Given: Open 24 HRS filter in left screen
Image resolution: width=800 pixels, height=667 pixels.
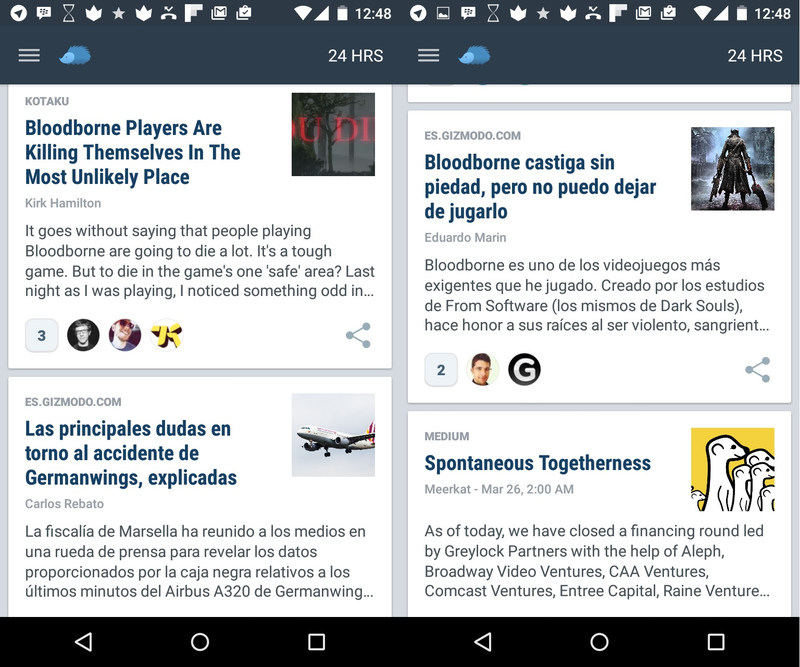Looking at the screenshot, I should coord(356,56).
